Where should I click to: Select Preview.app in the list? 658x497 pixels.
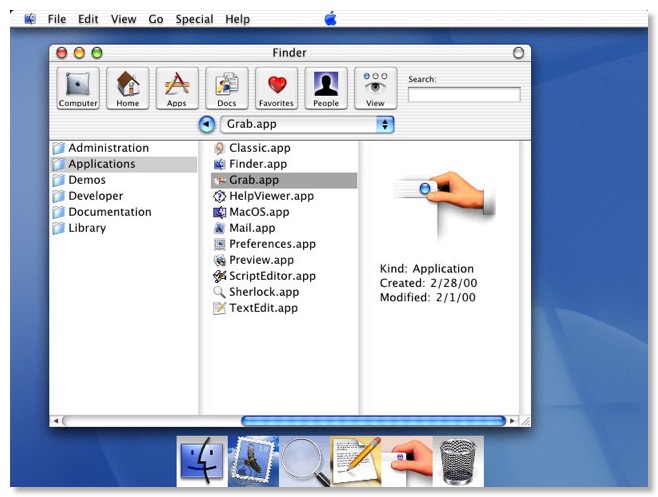point(284,260)
